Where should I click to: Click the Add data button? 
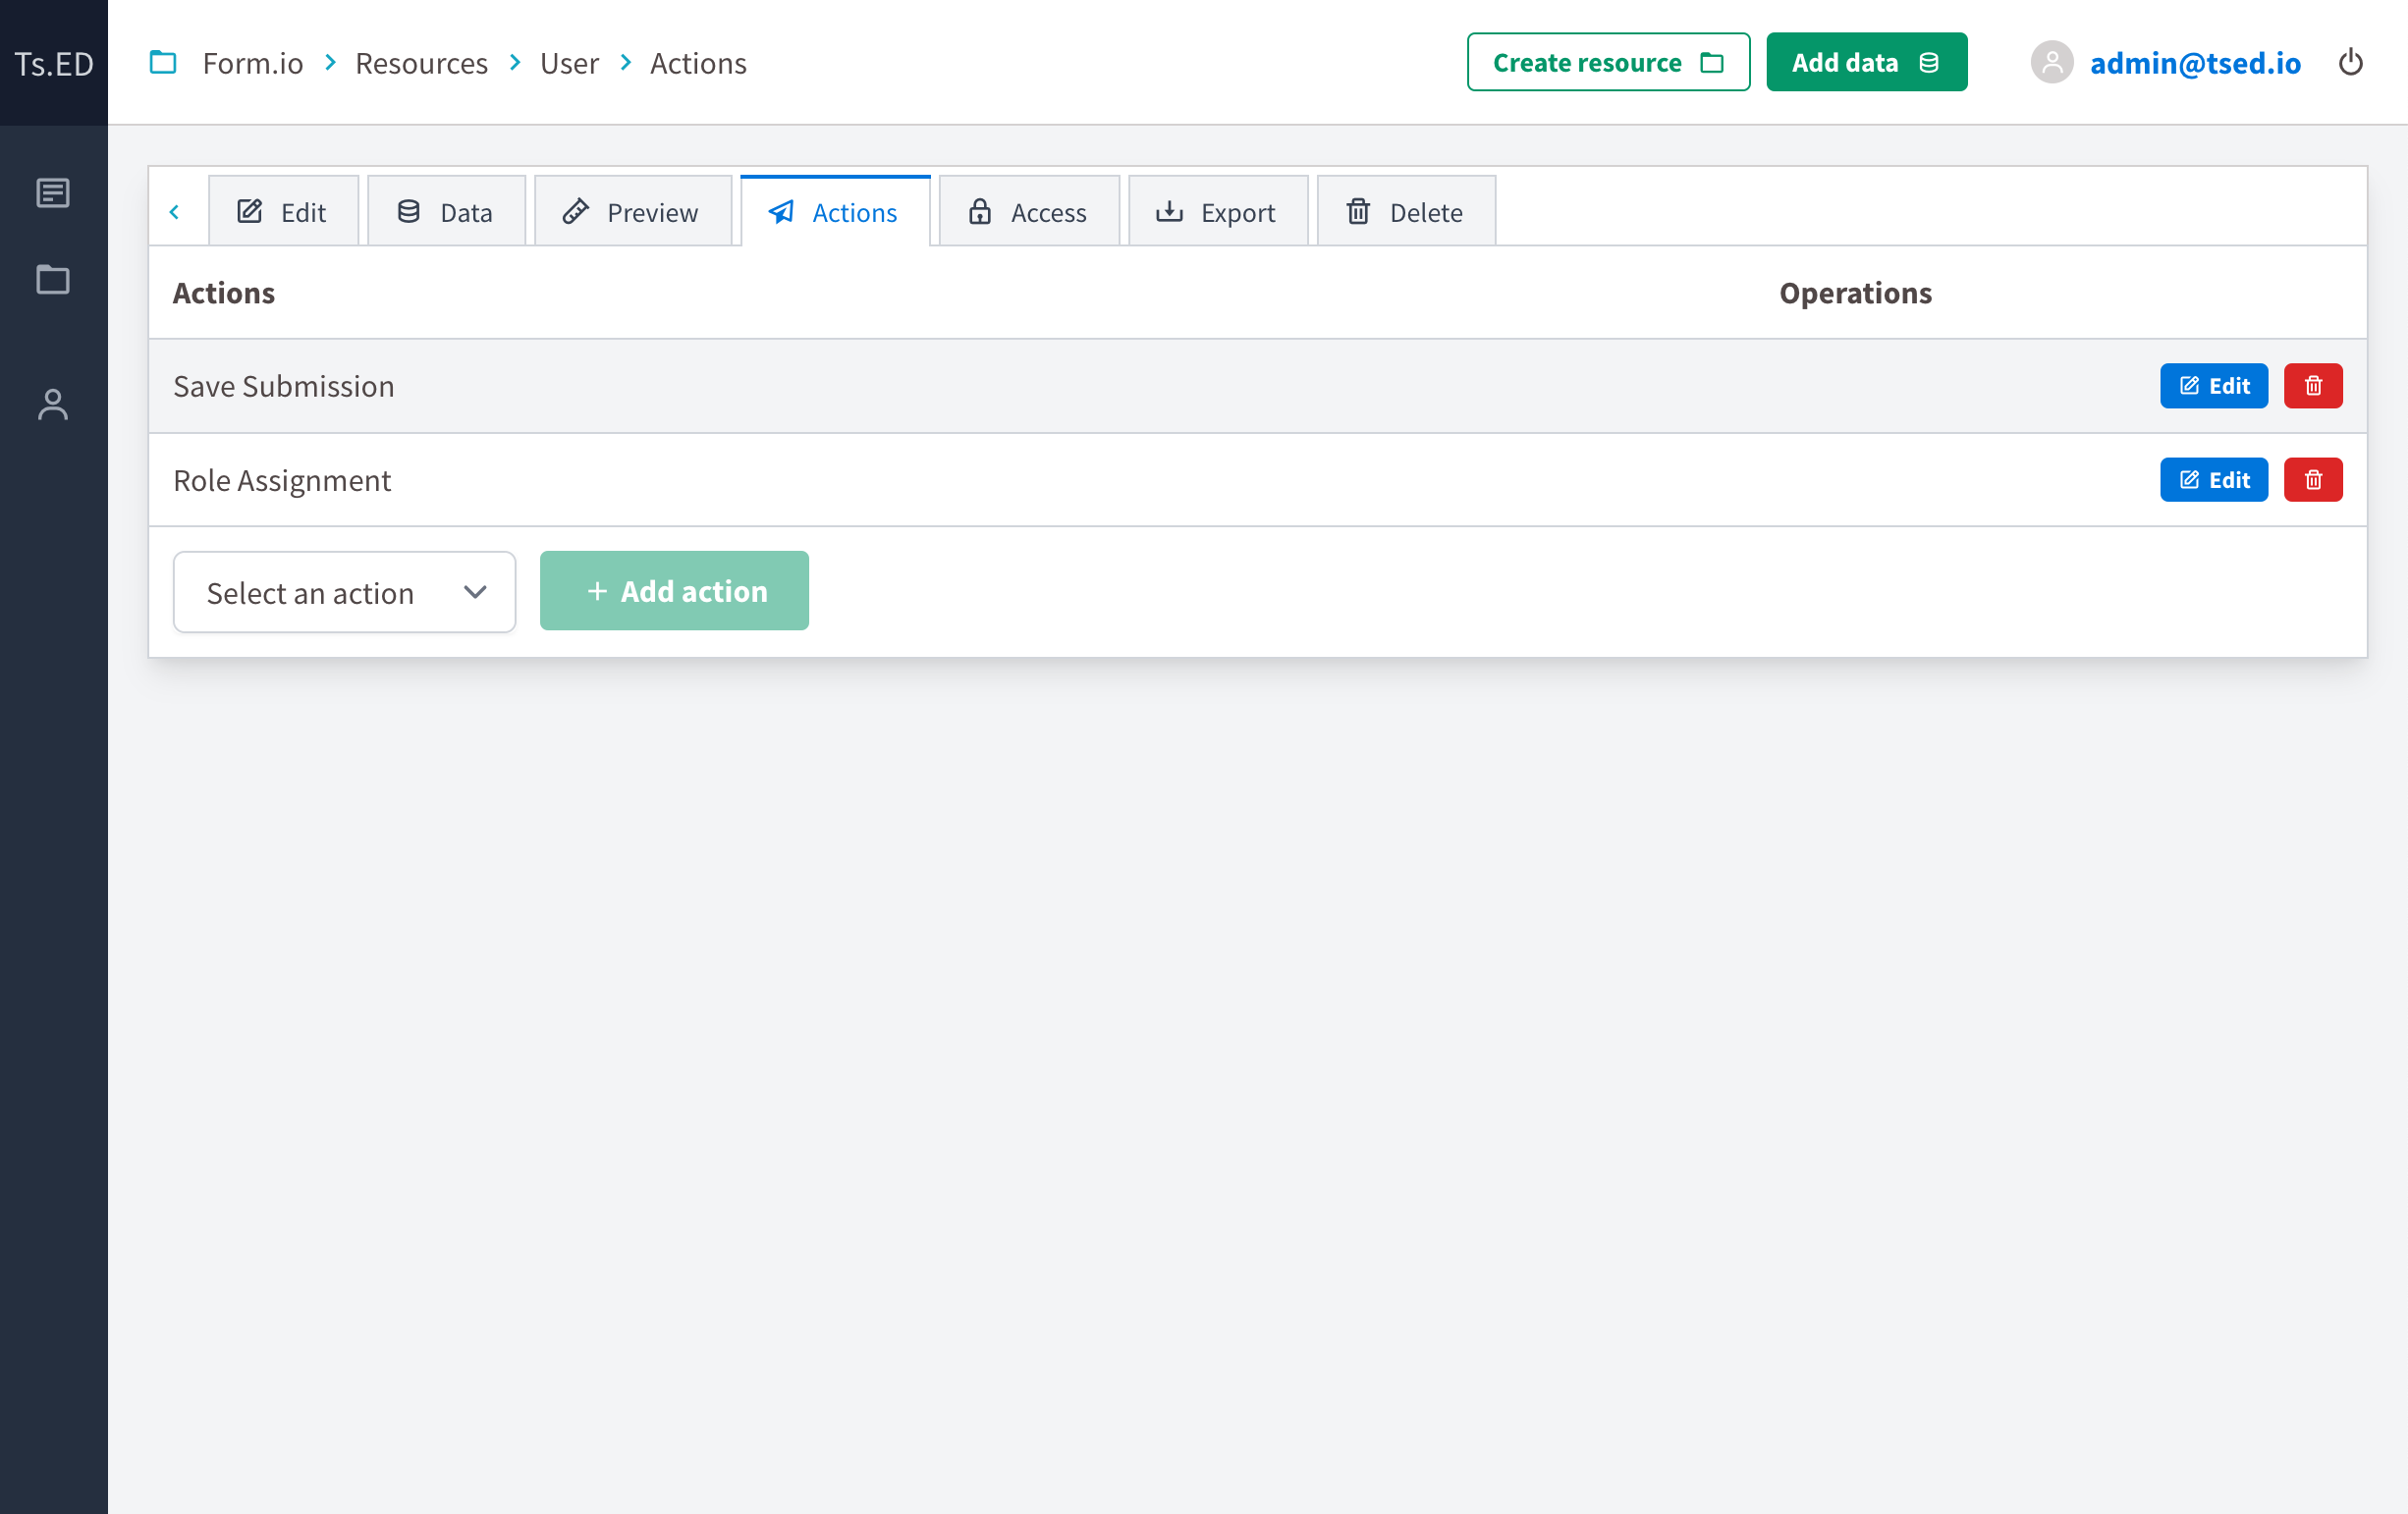coord(1866,62)
